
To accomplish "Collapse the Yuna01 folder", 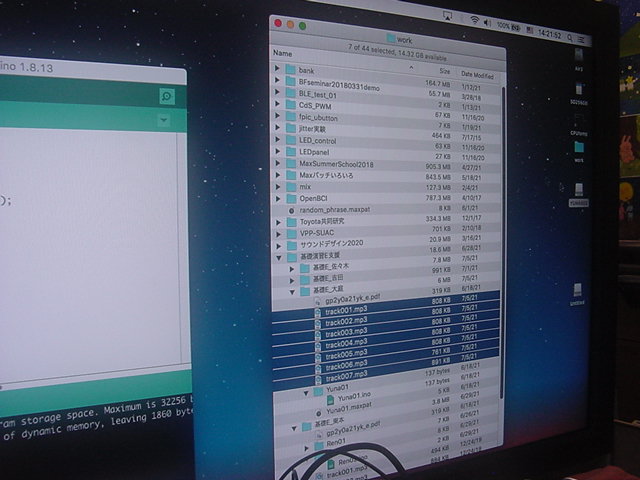I will [306, 393].
